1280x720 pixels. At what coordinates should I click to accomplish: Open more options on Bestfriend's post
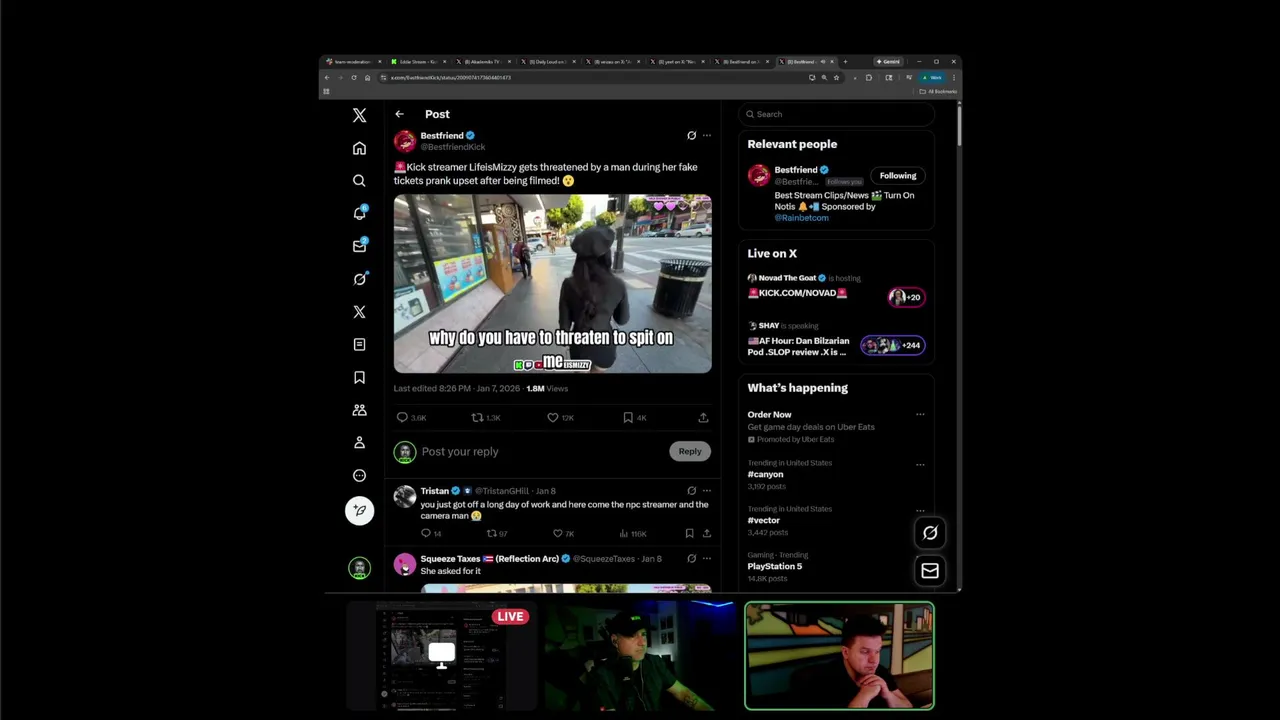point(706,135)
